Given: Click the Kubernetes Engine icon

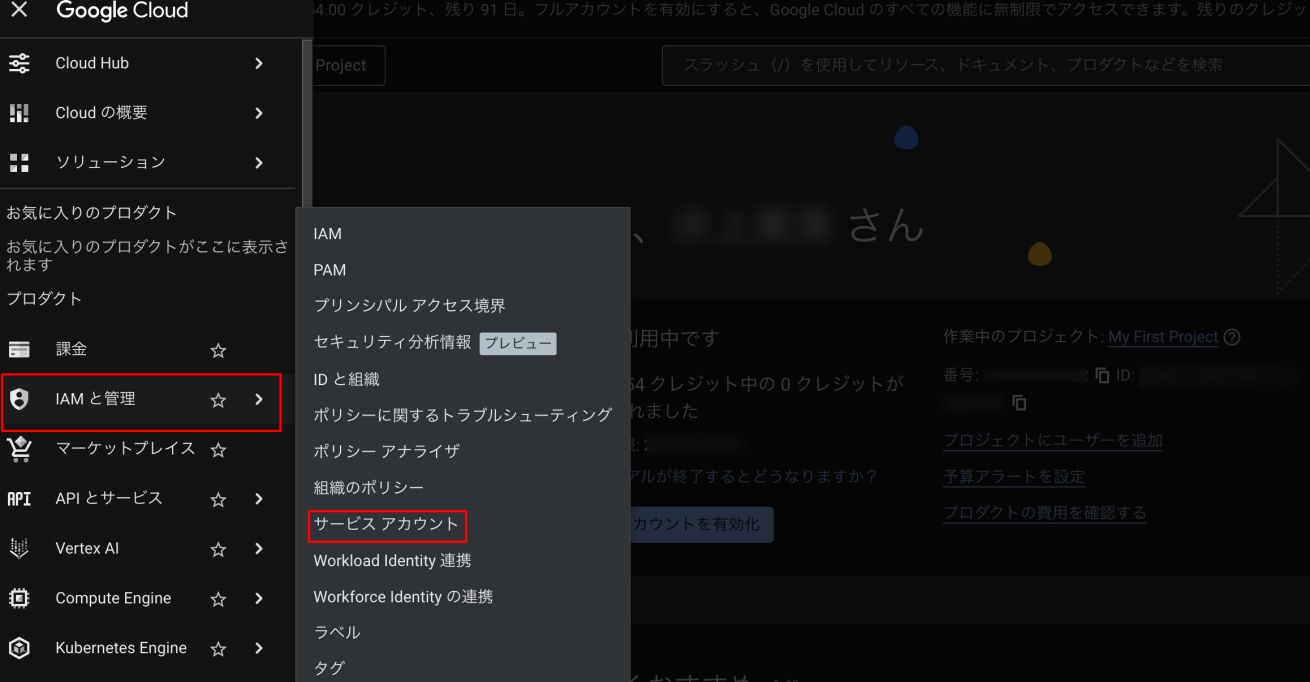Looking at the screenshot, I should click(x=19, y=648).
